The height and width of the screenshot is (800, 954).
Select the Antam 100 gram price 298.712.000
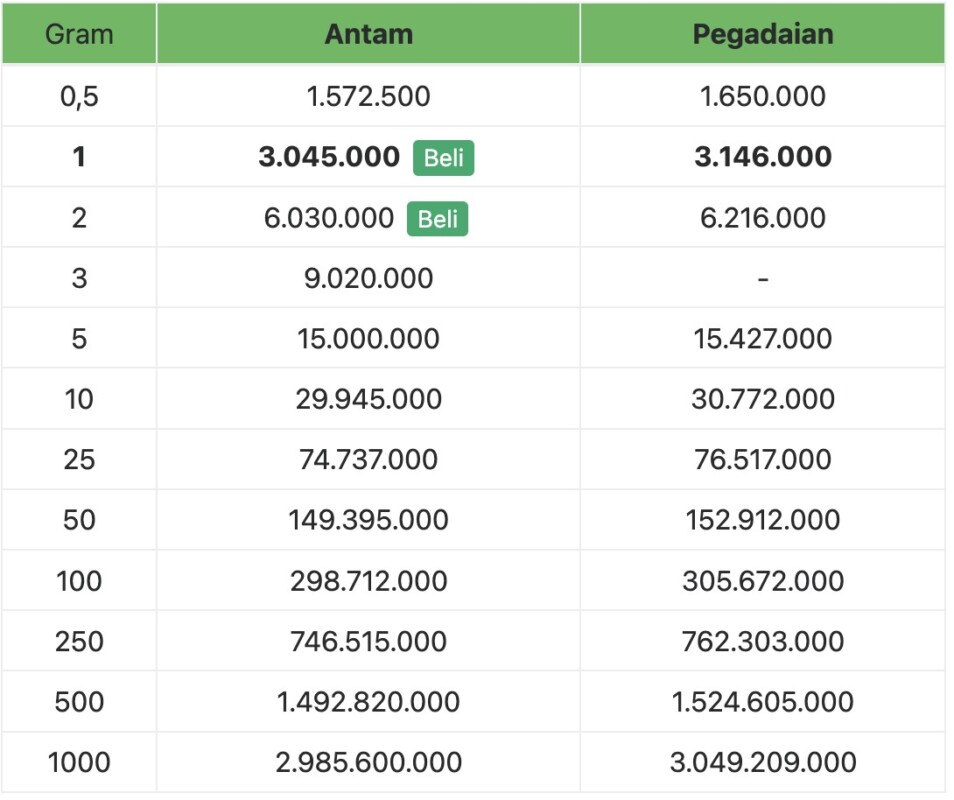(x=368, y=581)
